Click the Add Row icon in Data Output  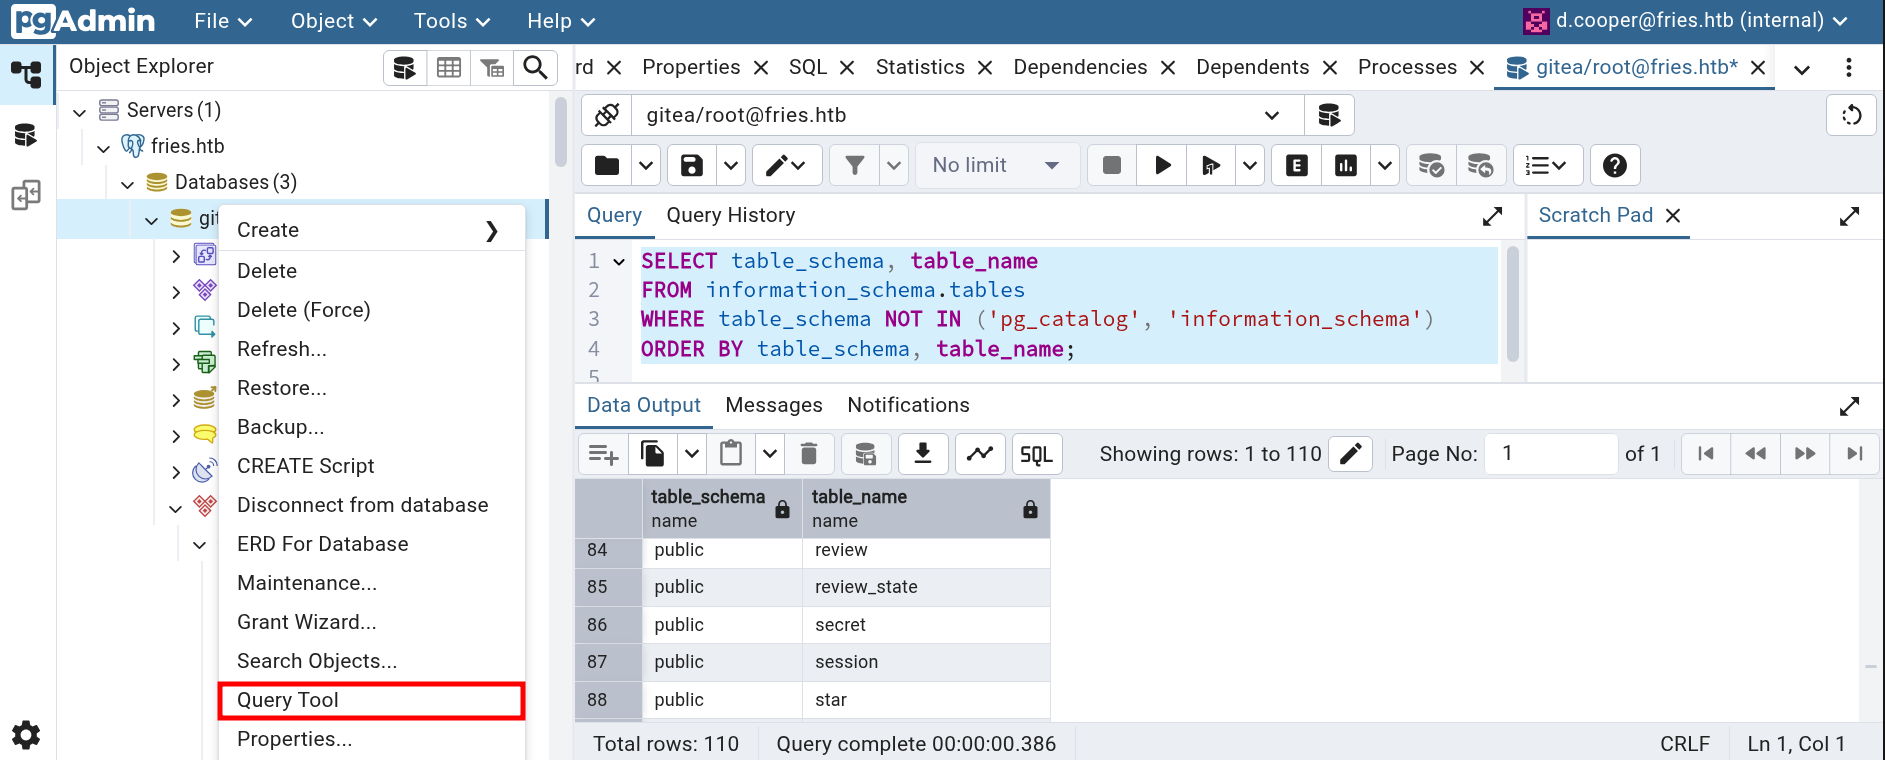pos(603,454)
